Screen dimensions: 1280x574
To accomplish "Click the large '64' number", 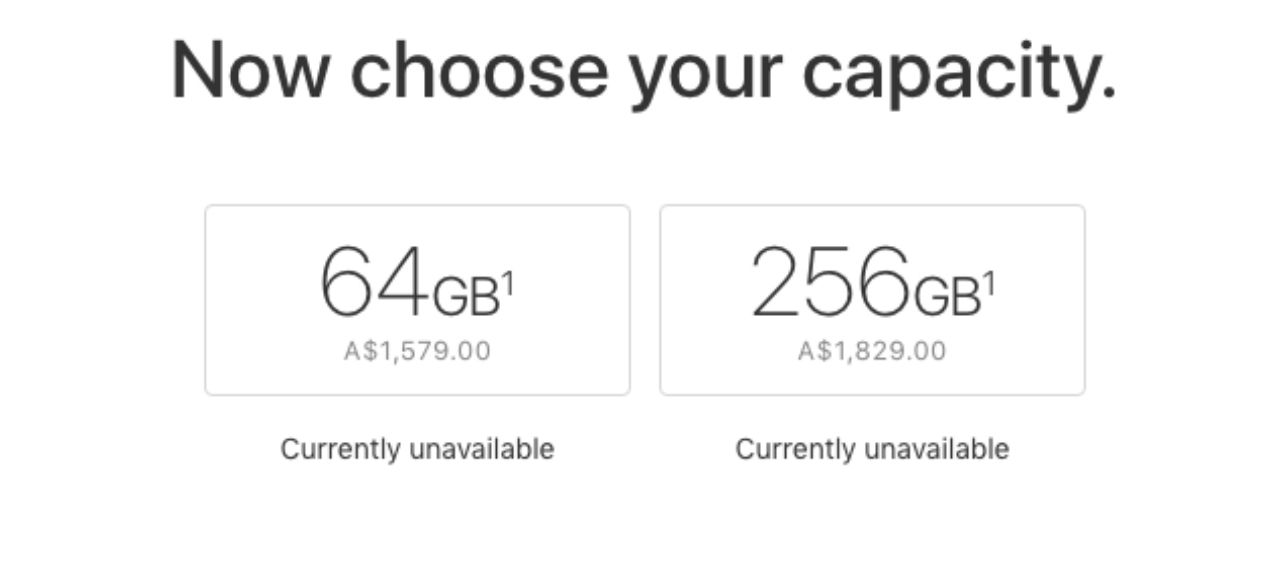I will (x=373, y=282).
